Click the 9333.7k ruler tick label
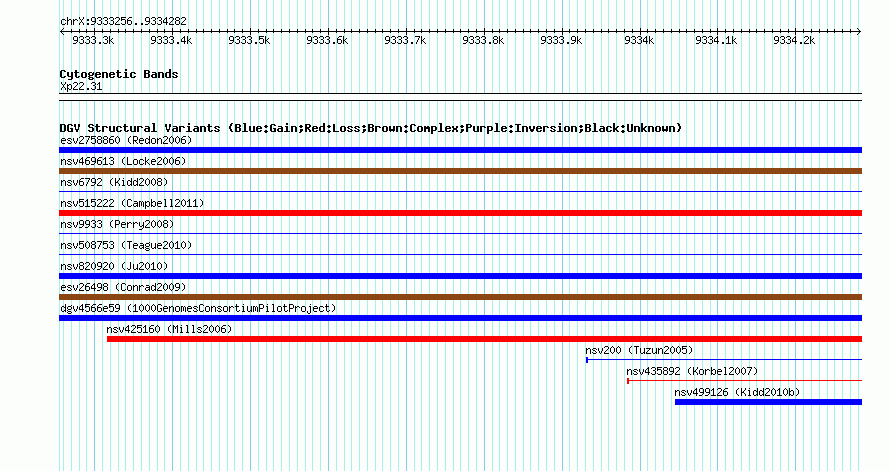The width and height of the screenshot is (890, 471). pyautogui.click(x=405, y=40)
